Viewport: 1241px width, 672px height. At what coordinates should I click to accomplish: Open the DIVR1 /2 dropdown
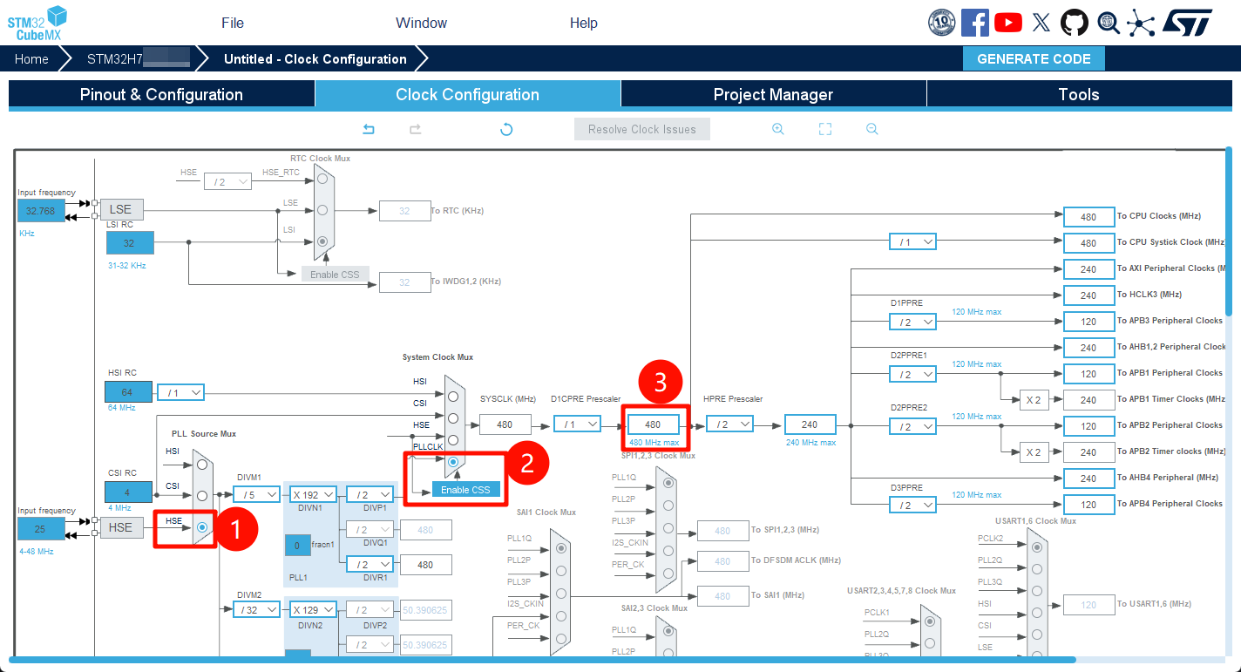(x=369, y=565)
